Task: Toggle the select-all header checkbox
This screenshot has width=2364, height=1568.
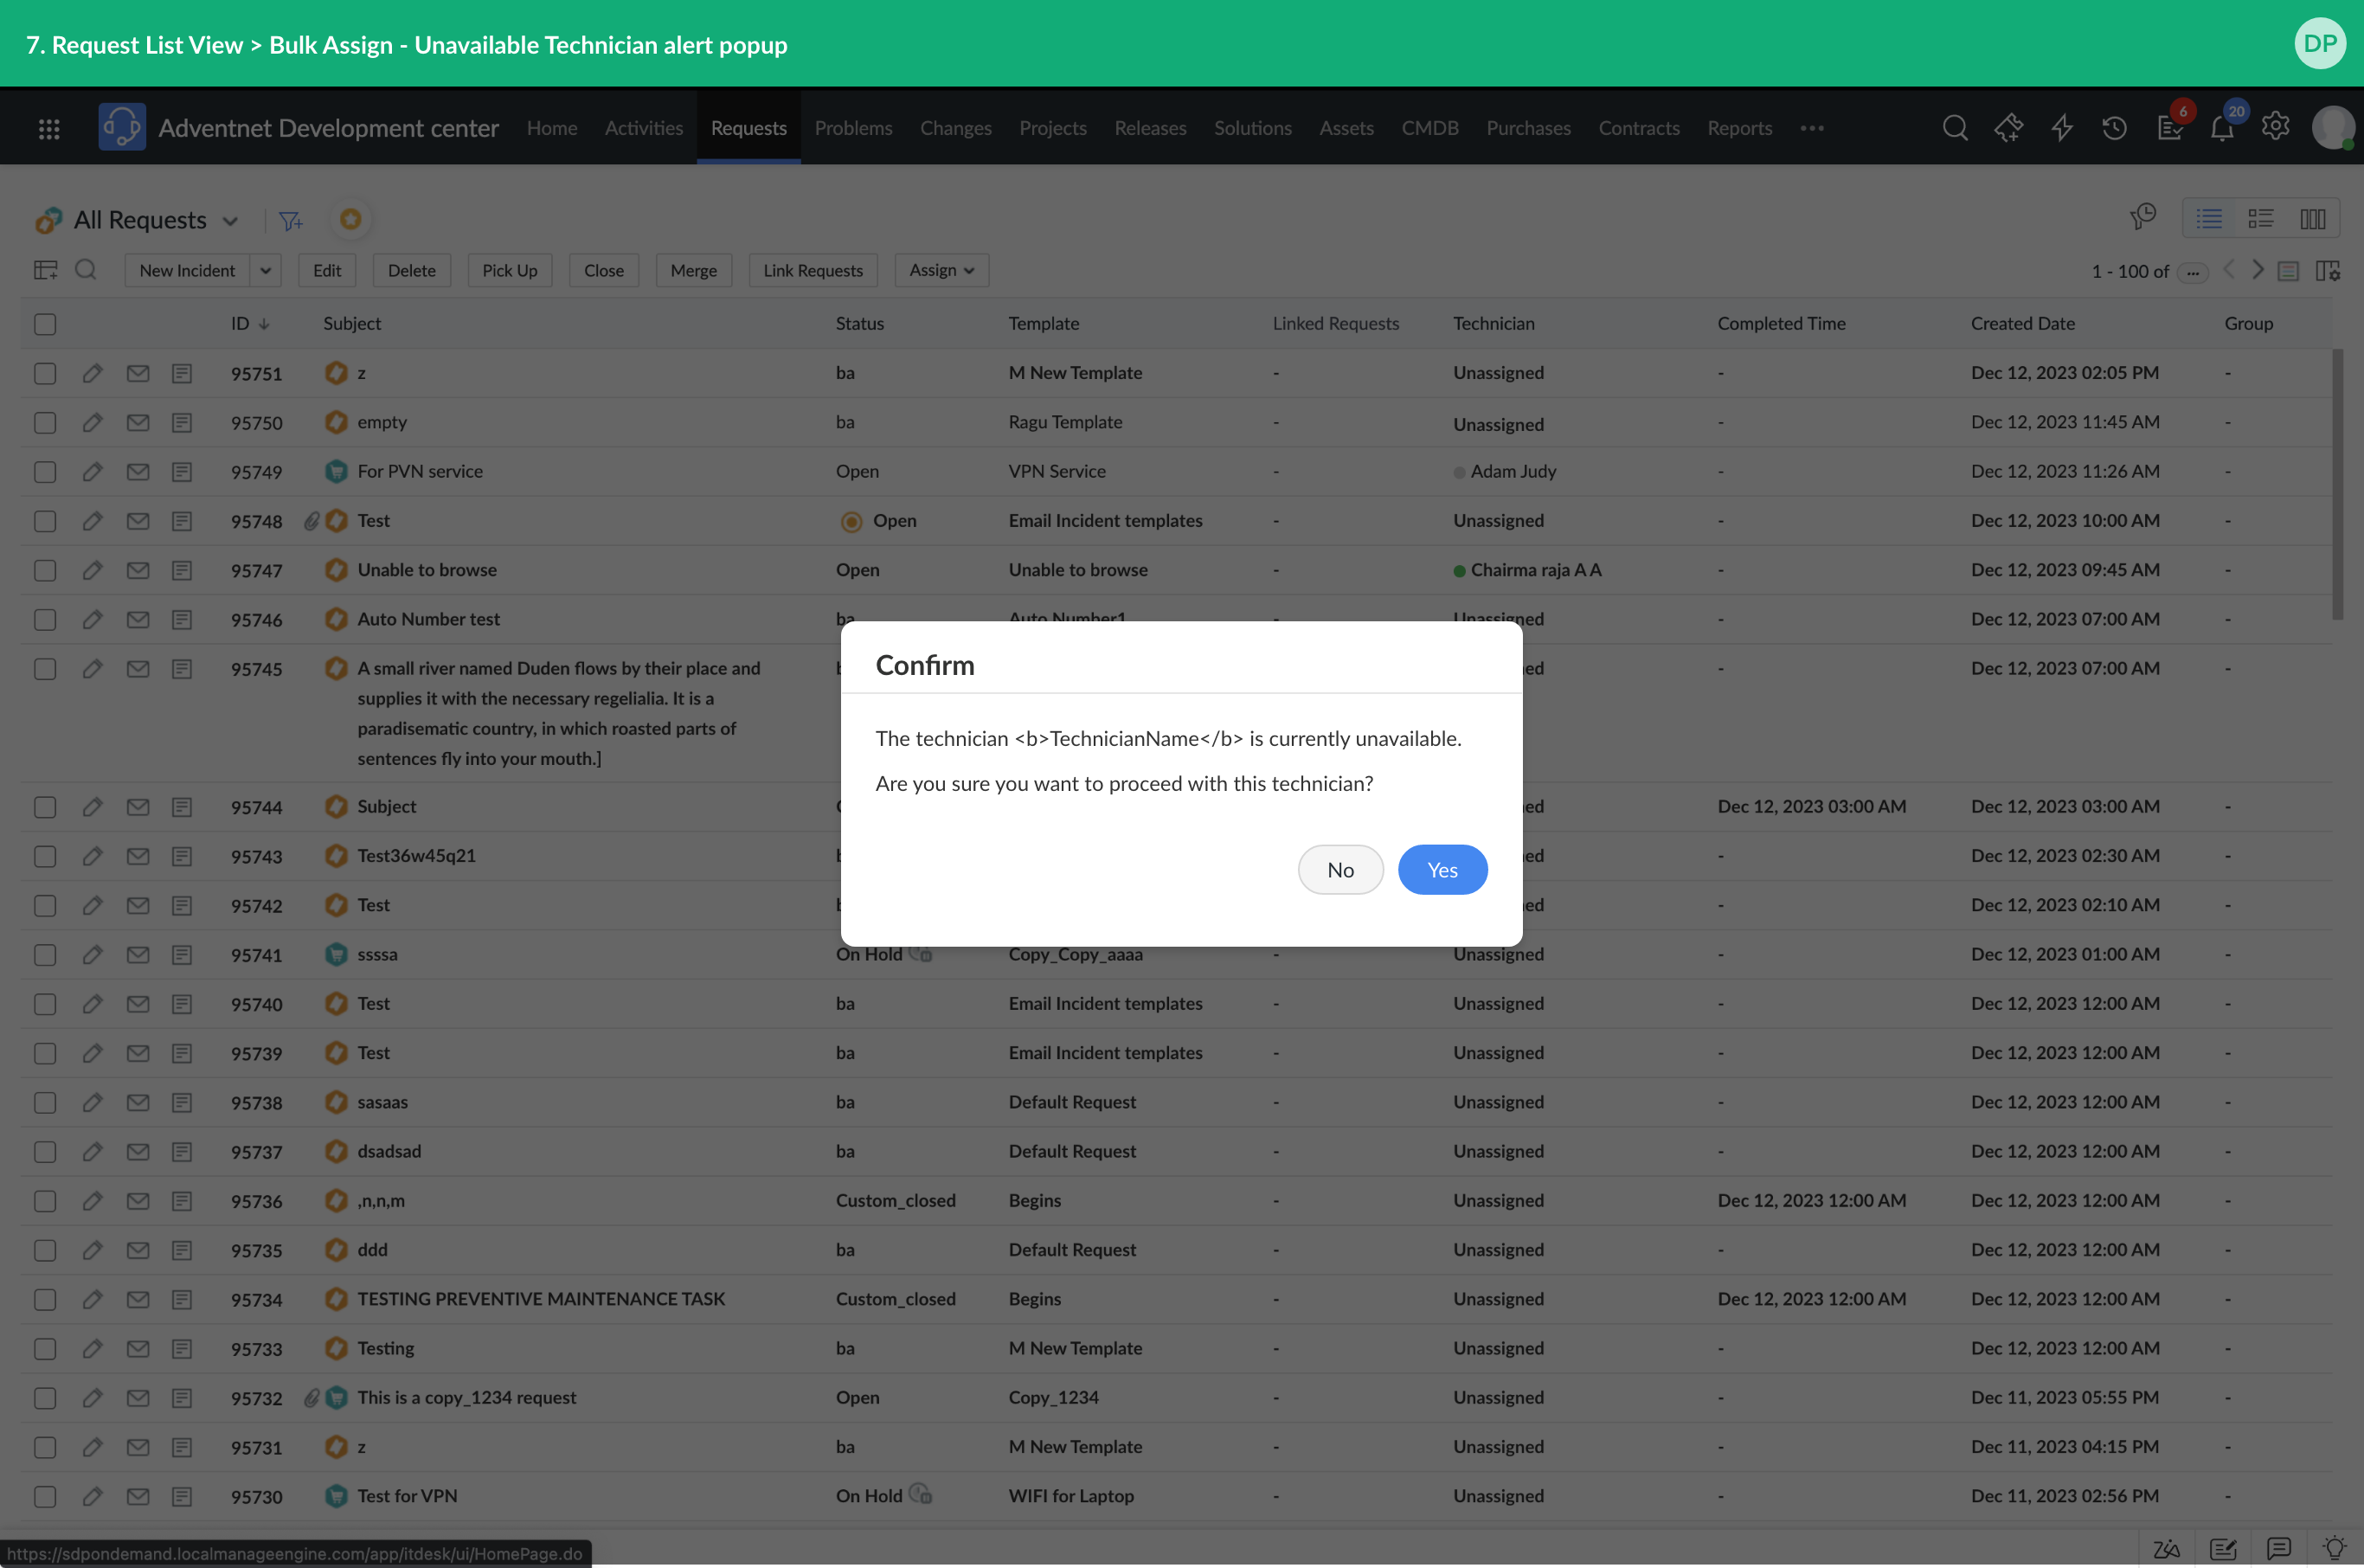Action: click(x=45, y=324)
